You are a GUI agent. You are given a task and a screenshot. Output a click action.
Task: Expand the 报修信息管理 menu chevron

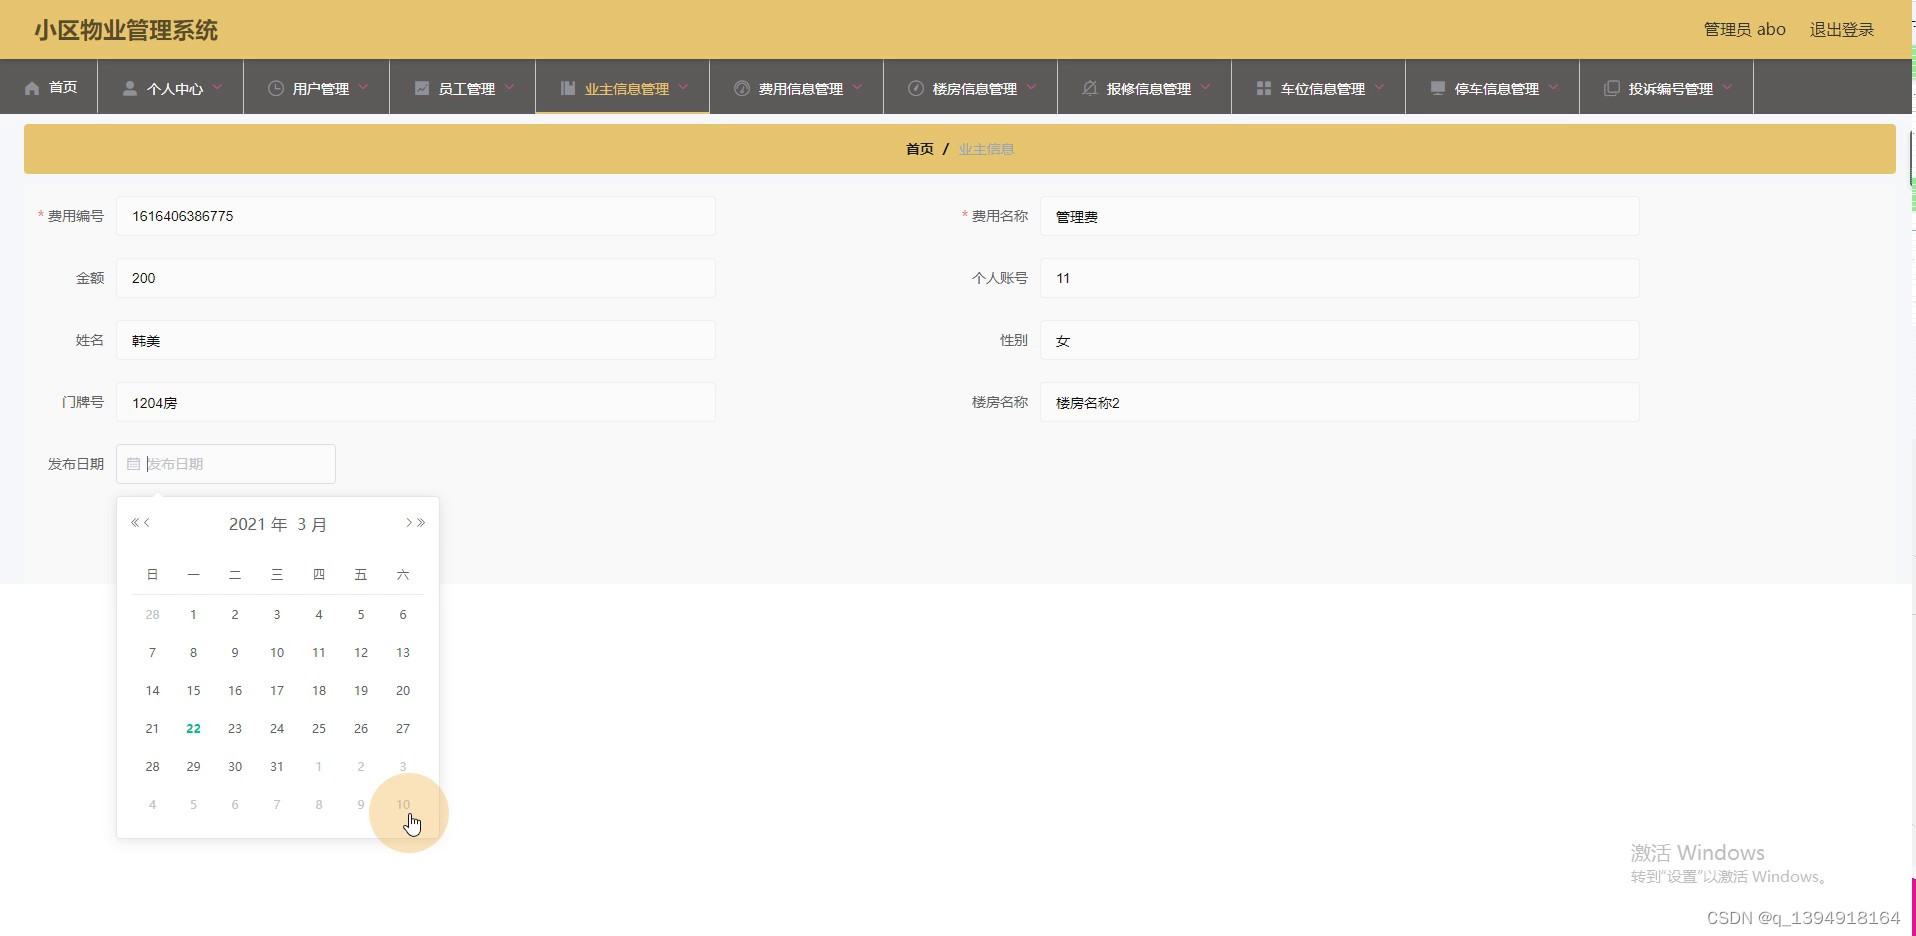pyautogui.click(x=1205, y=88)
